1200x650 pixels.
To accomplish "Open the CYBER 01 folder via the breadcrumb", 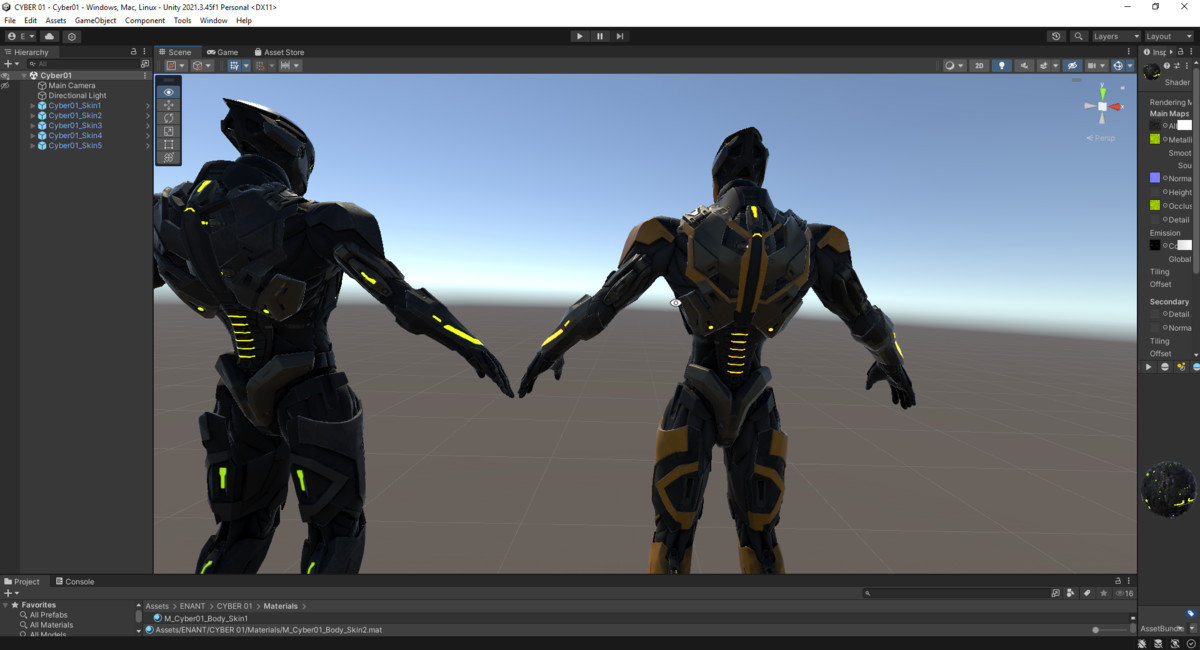I will (234, 605).
